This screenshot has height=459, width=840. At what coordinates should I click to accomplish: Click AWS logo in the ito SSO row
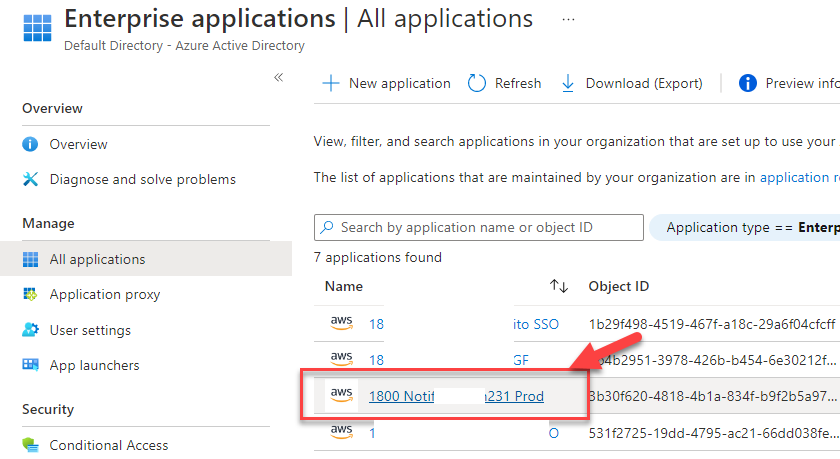(341, 323)
